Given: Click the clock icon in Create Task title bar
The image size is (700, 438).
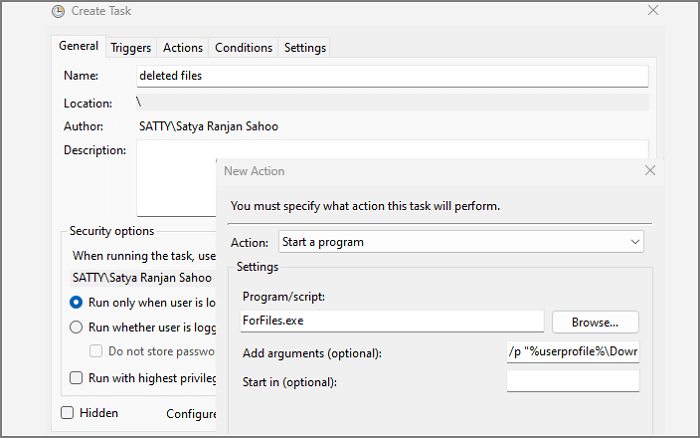Looking at the screenshot, I should pos(57,10).
